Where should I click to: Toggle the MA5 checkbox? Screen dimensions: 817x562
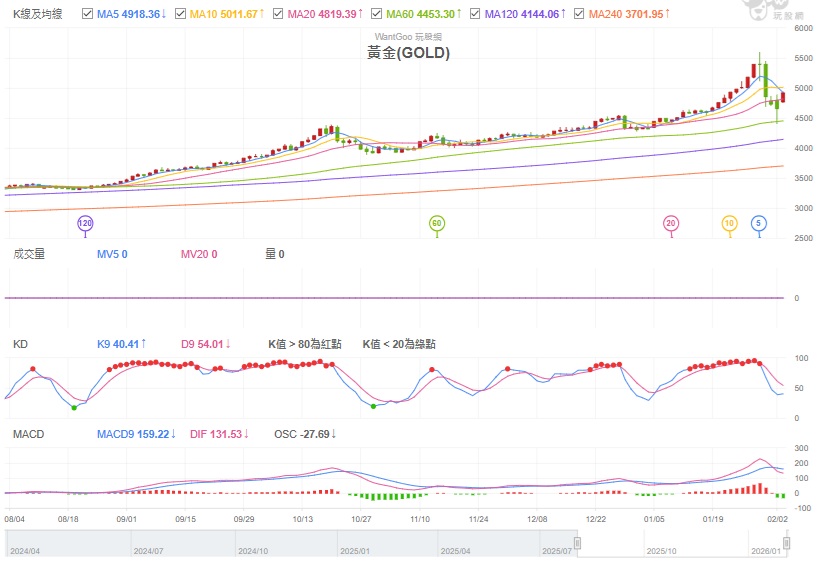[x=88, y=15]
